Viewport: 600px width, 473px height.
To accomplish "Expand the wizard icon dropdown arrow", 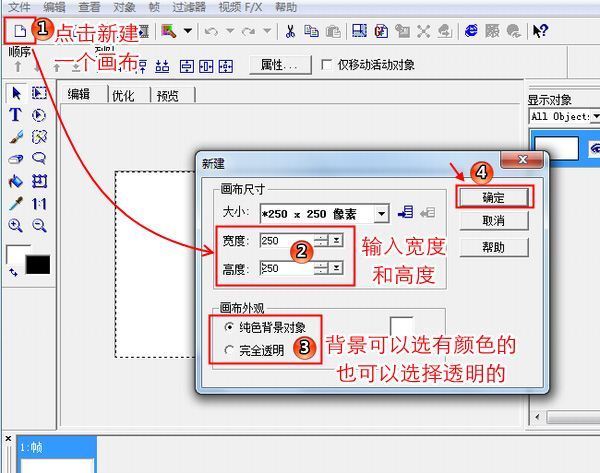I will pyautogui.click(x=188, y=31).
